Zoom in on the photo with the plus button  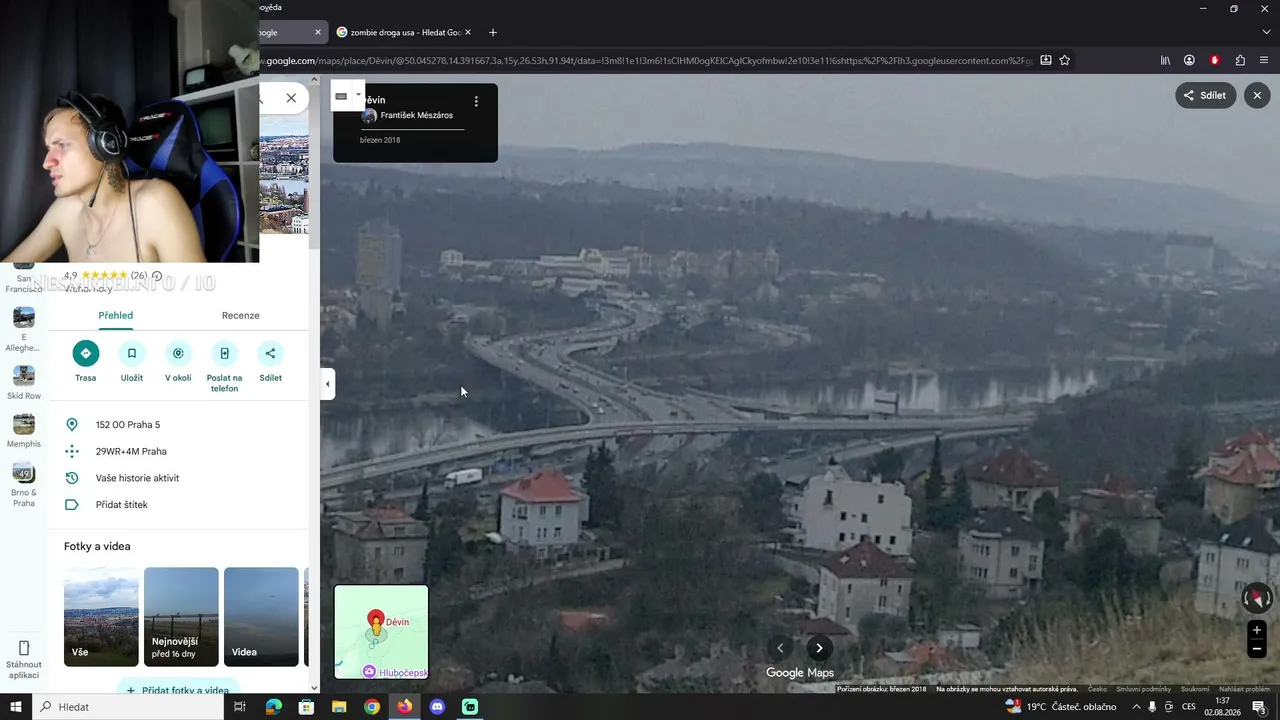pos(1257,630)
